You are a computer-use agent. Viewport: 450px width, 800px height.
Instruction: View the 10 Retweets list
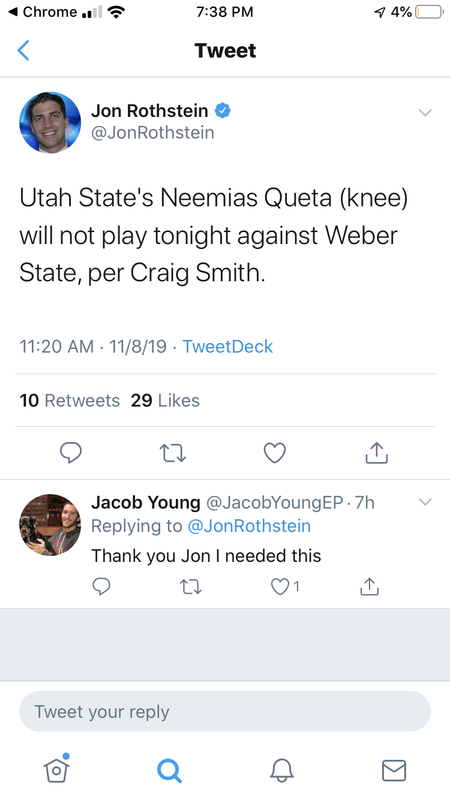click(69, 401)
